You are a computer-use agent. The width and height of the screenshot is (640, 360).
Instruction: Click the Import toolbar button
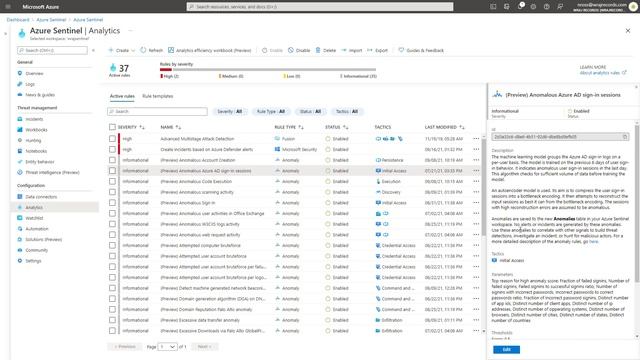click(351, 50)
